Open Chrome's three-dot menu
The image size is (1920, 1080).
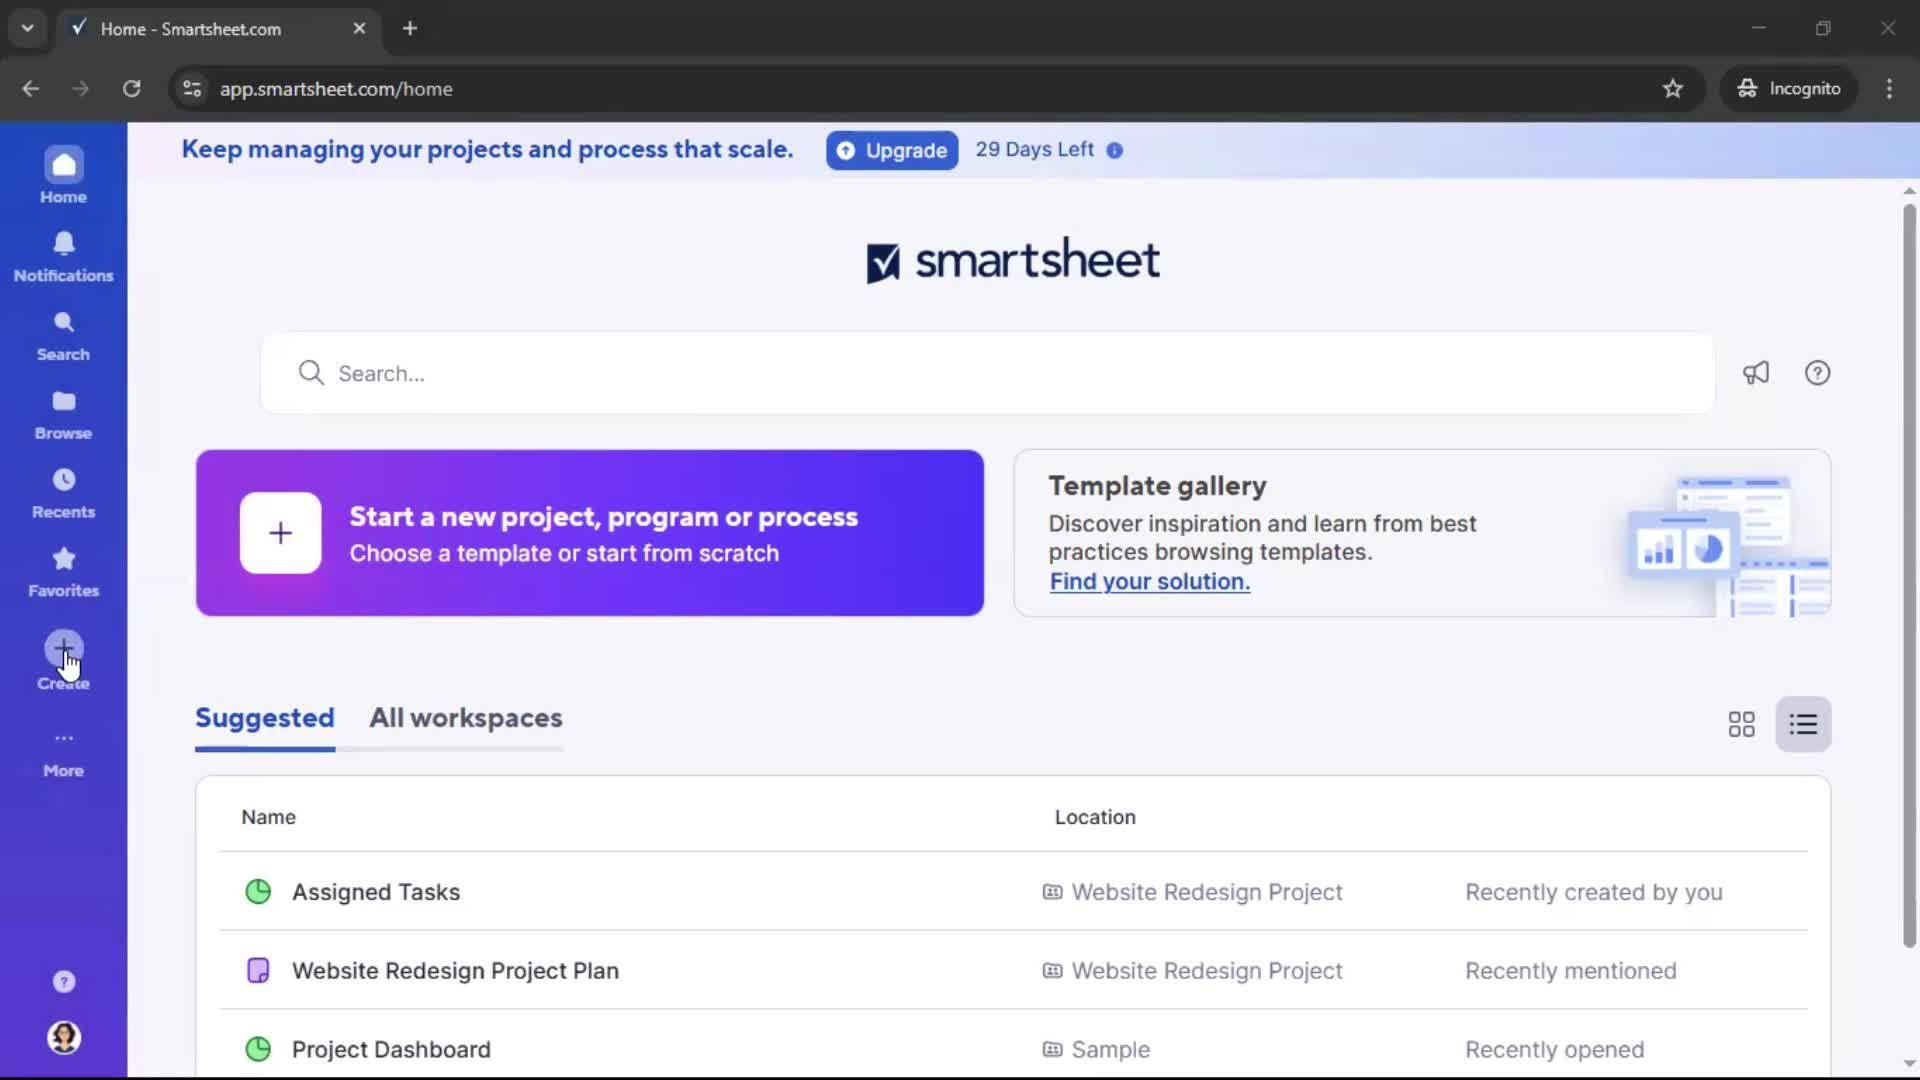(1890, 88)
